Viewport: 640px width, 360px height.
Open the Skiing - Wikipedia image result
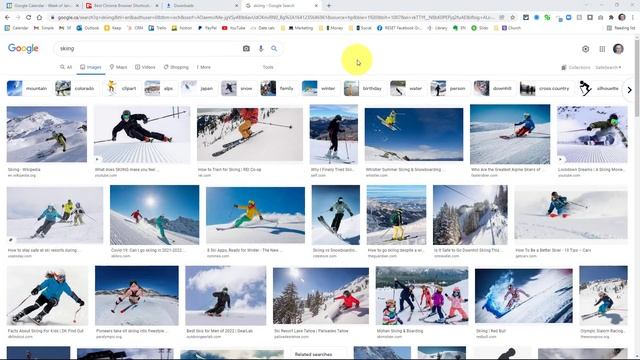pos(47,134)
